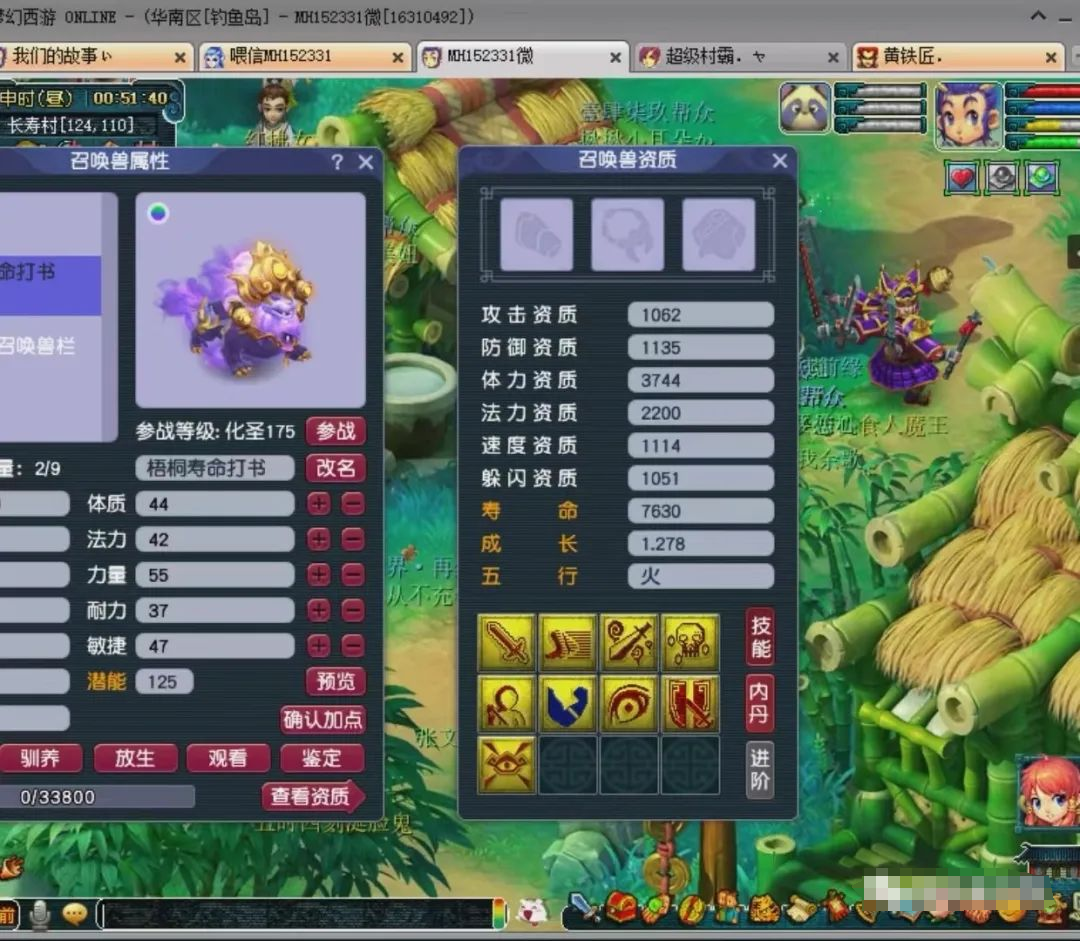Click the 观看 view button
The image size is (1080, 941).
228,758
